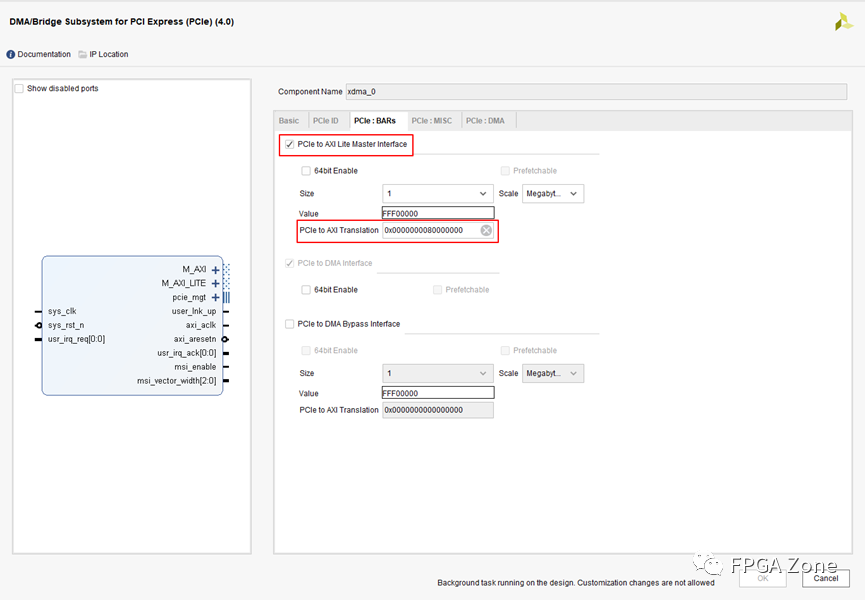This screenshot has width=865, height=600.
Task: Switch to the Basic tab
Action: [289, 121]
